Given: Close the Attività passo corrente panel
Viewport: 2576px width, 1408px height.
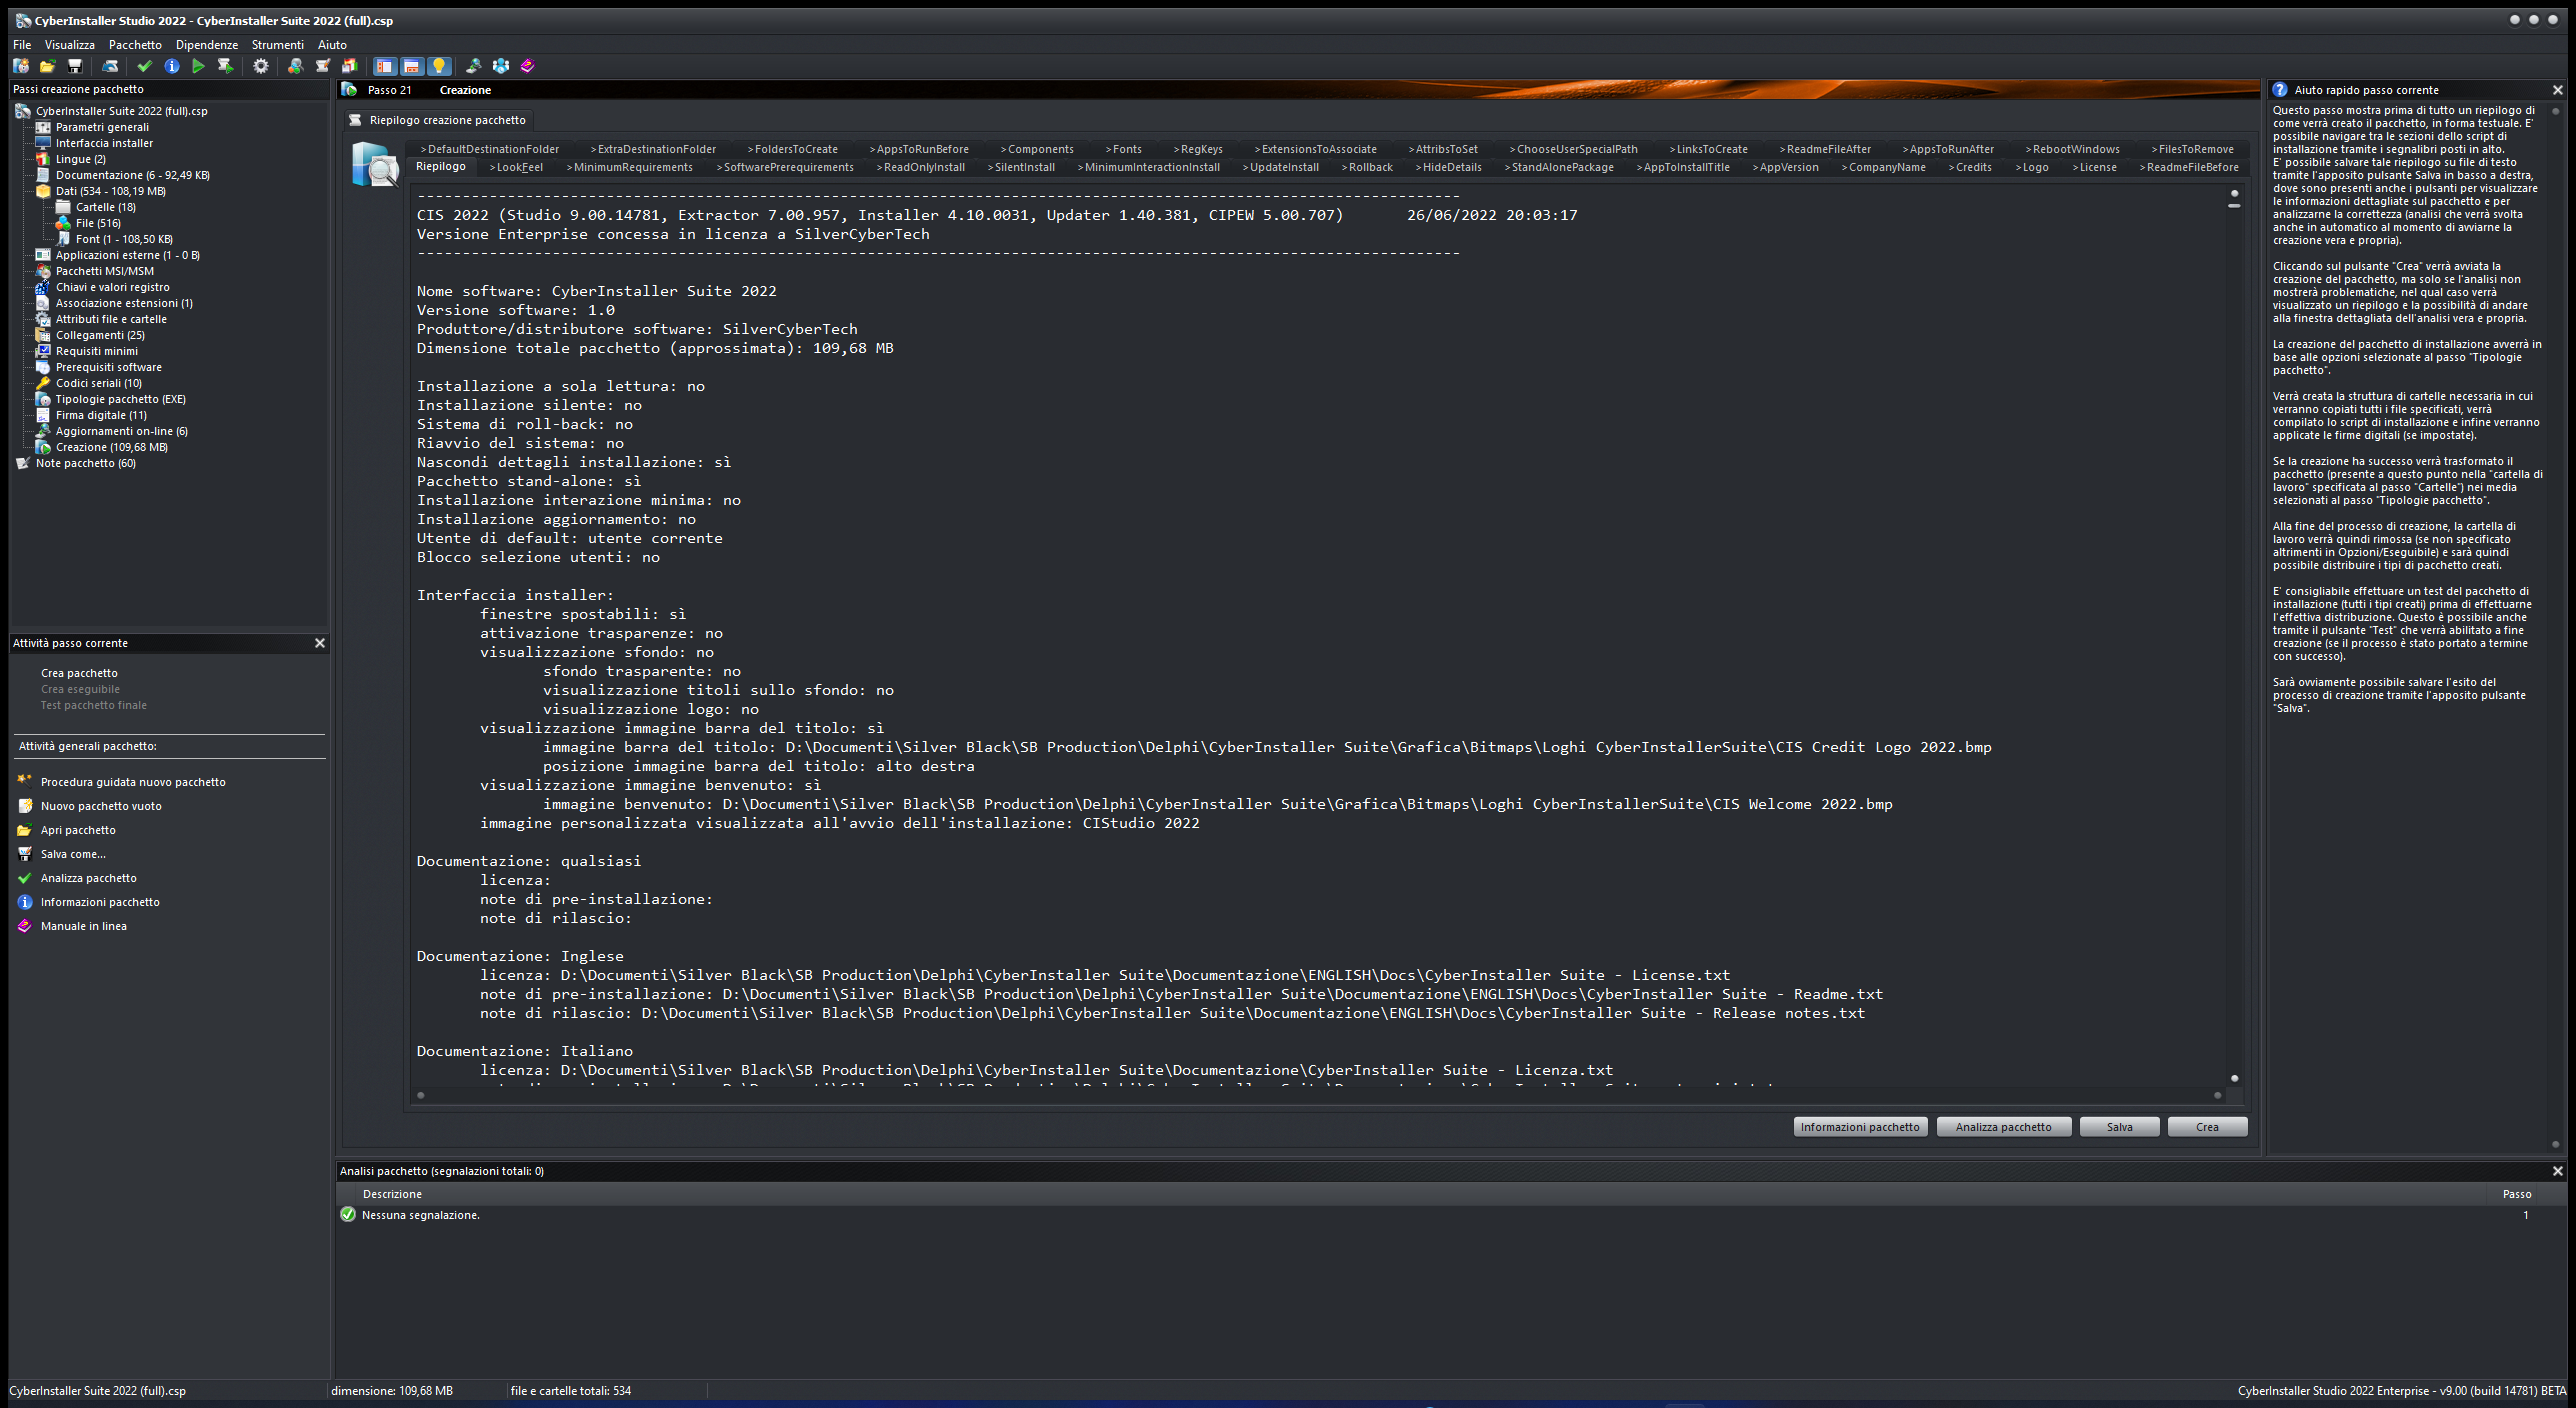Looking at the screenshot, I should pos(320,643).
